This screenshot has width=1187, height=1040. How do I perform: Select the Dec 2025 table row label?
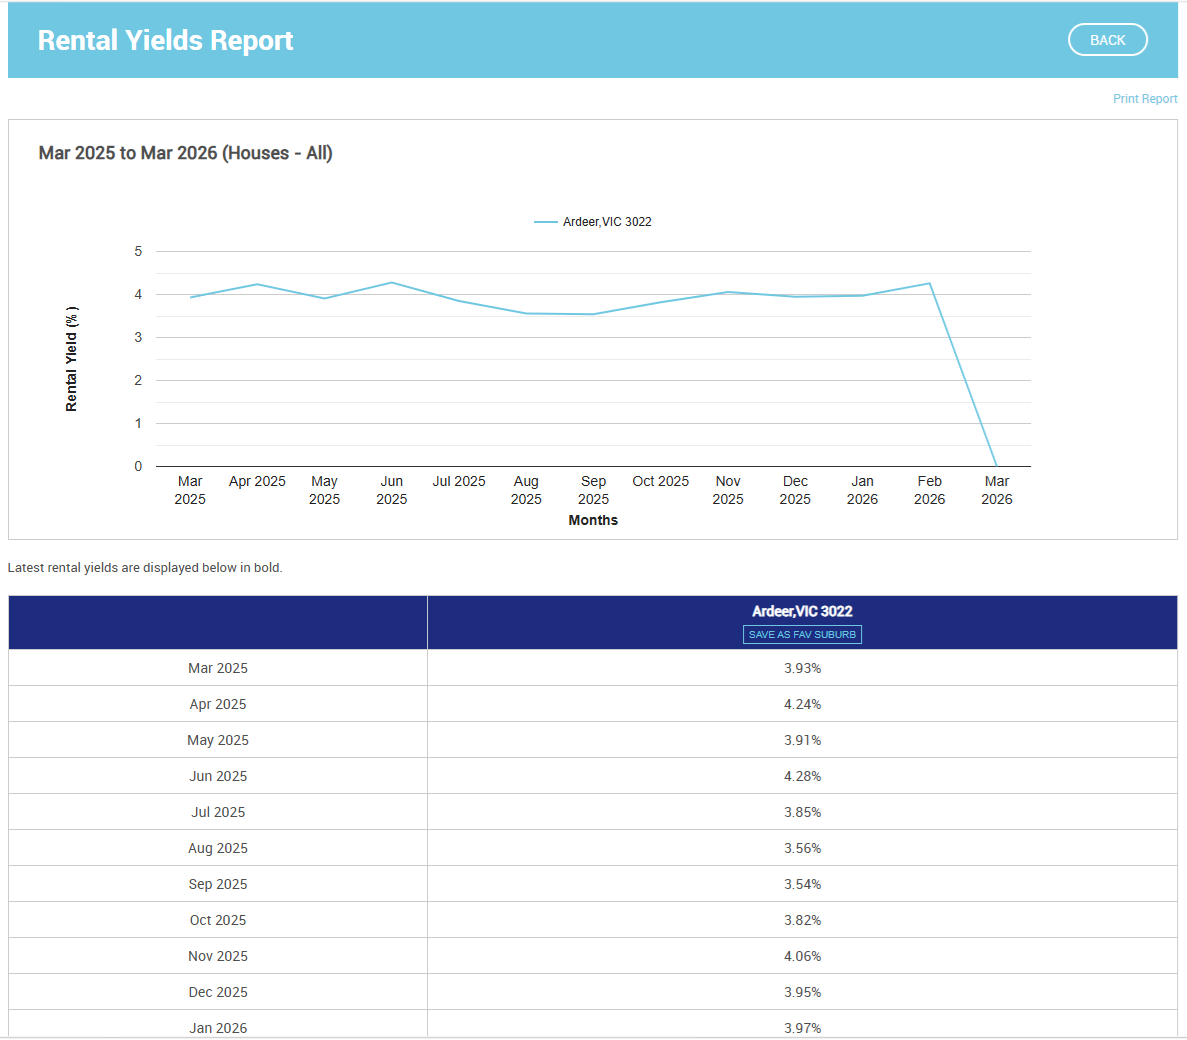coord(218,992)
